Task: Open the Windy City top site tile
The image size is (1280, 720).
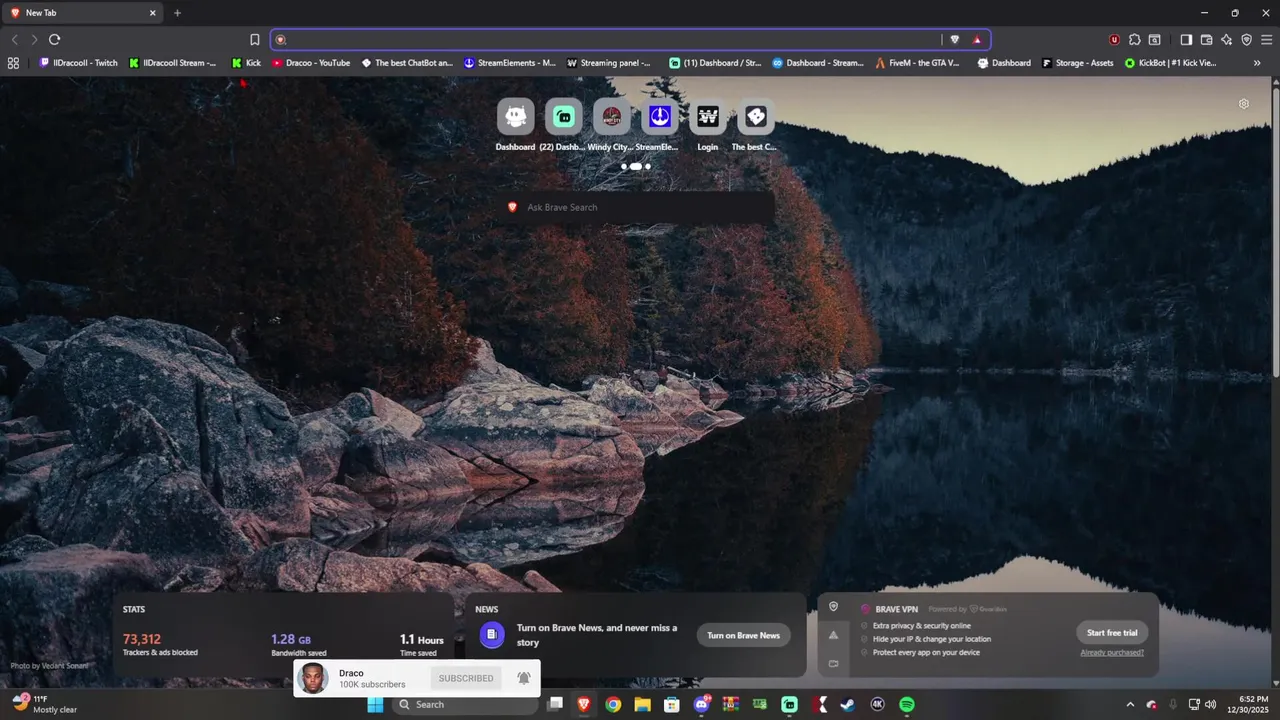Action: pyautogui.click(x=611, y=124)
